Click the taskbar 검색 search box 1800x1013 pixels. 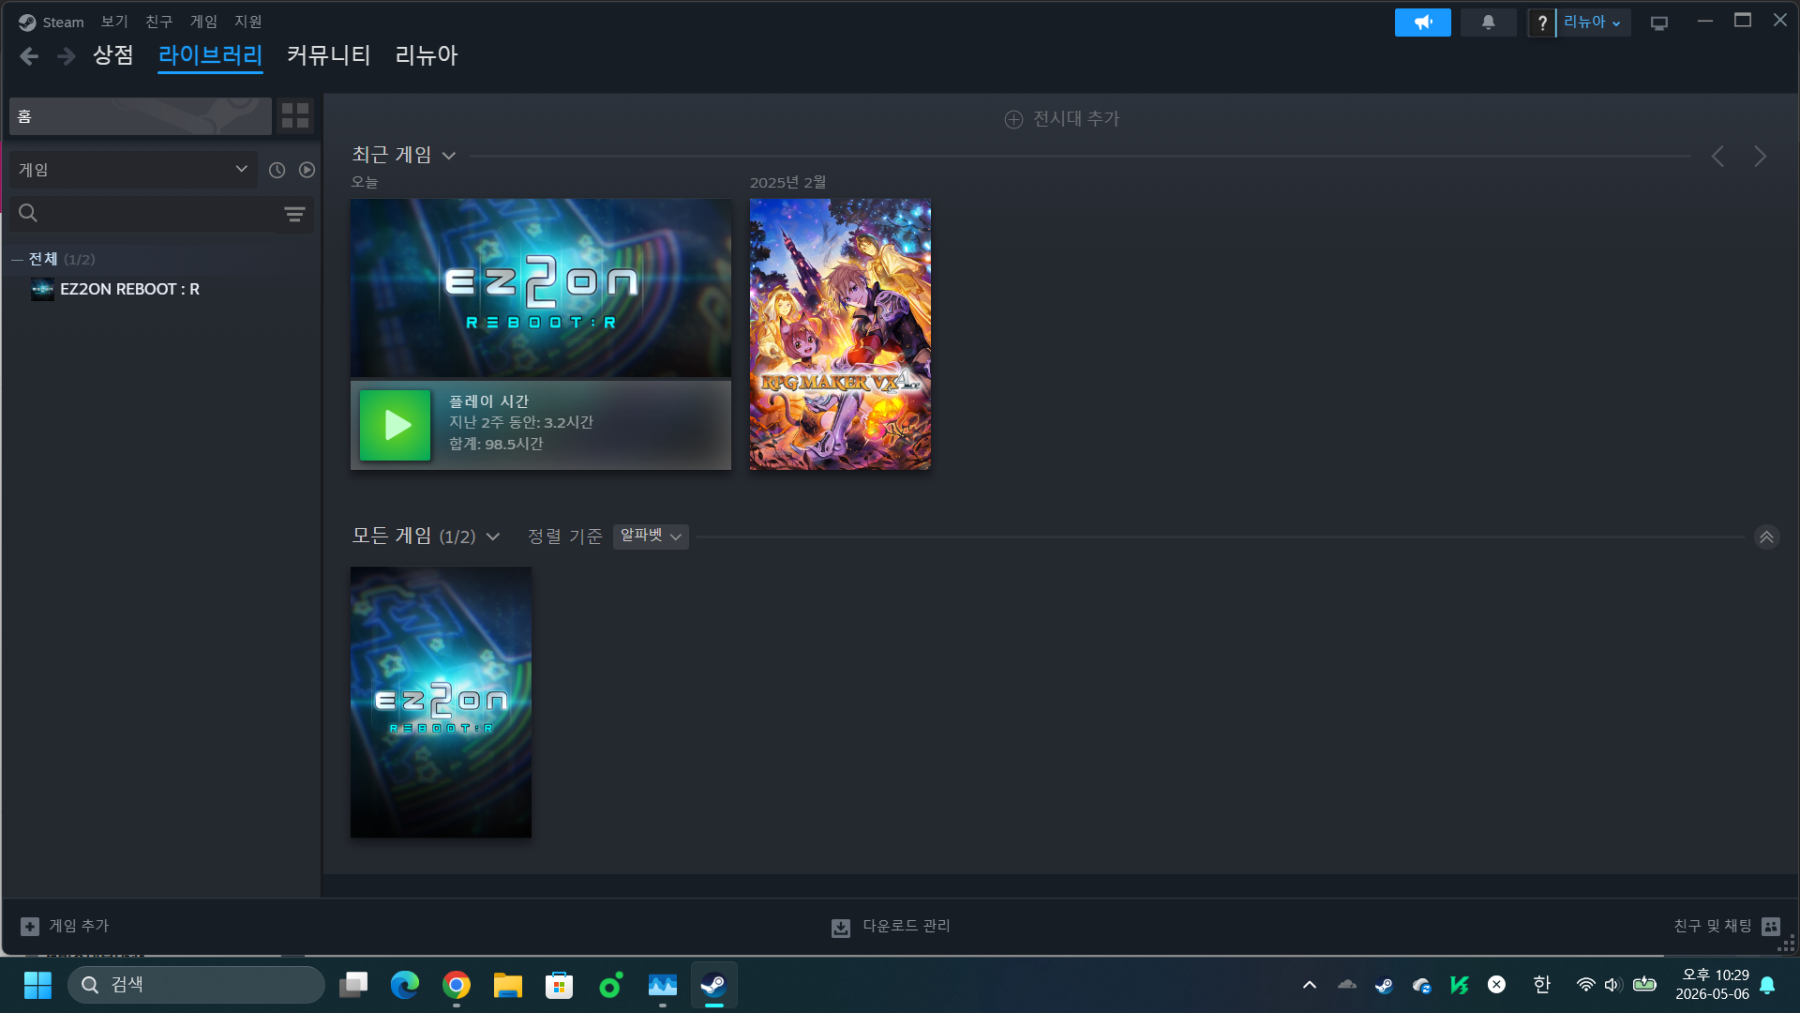pyautogui.click(x=196, y=985)
